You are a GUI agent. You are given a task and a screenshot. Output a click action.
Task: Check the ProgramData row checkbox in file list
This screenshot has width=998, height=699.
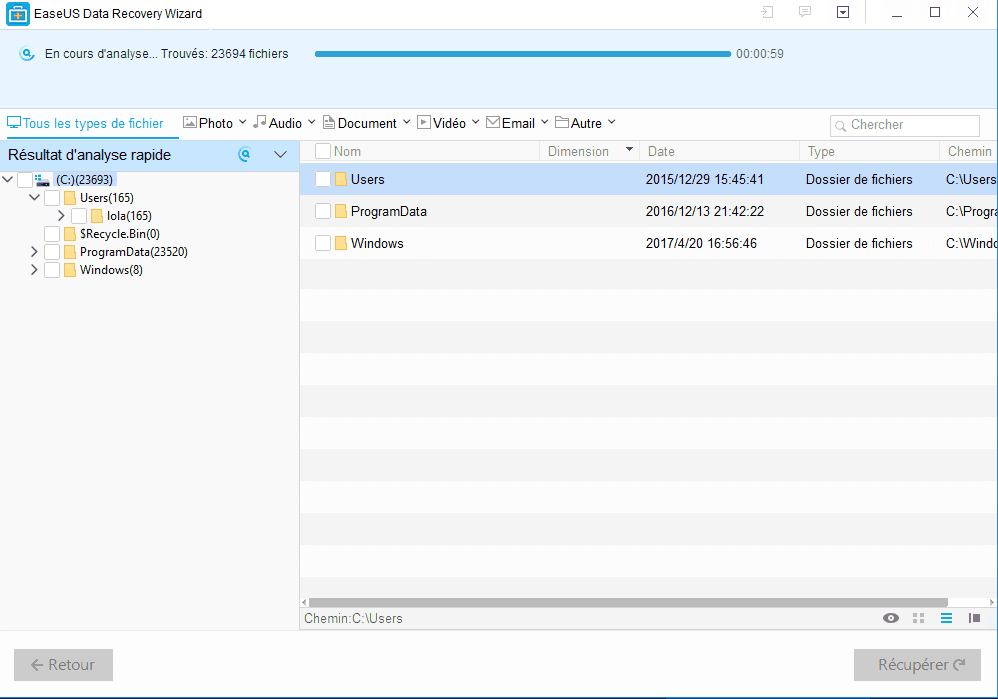pos(323,211)
